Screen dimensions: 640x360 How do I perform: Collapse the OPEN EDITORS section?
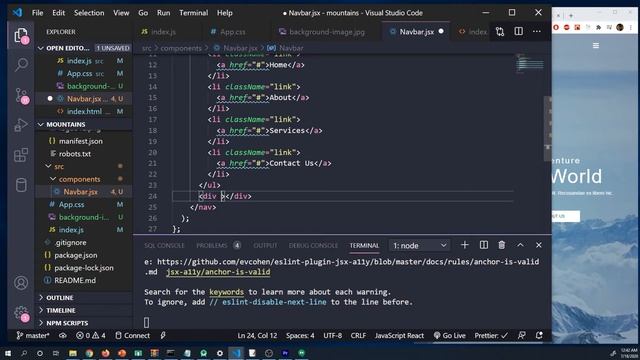[x=84, y=48]
